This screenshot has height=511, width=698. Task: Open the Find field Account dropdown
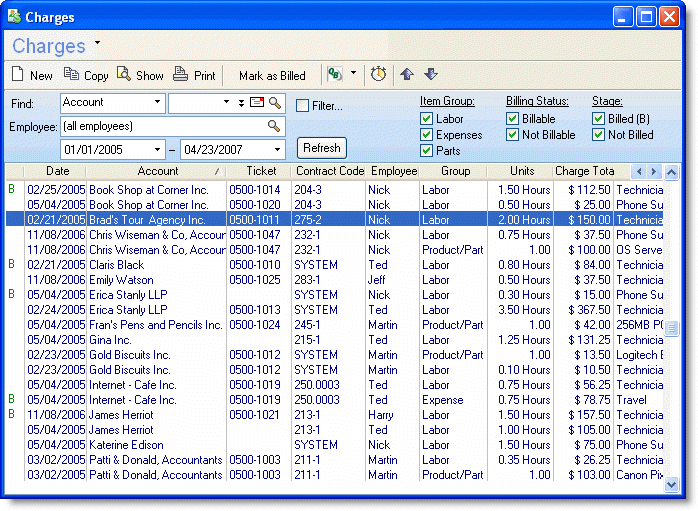click(x=158, y=103)
